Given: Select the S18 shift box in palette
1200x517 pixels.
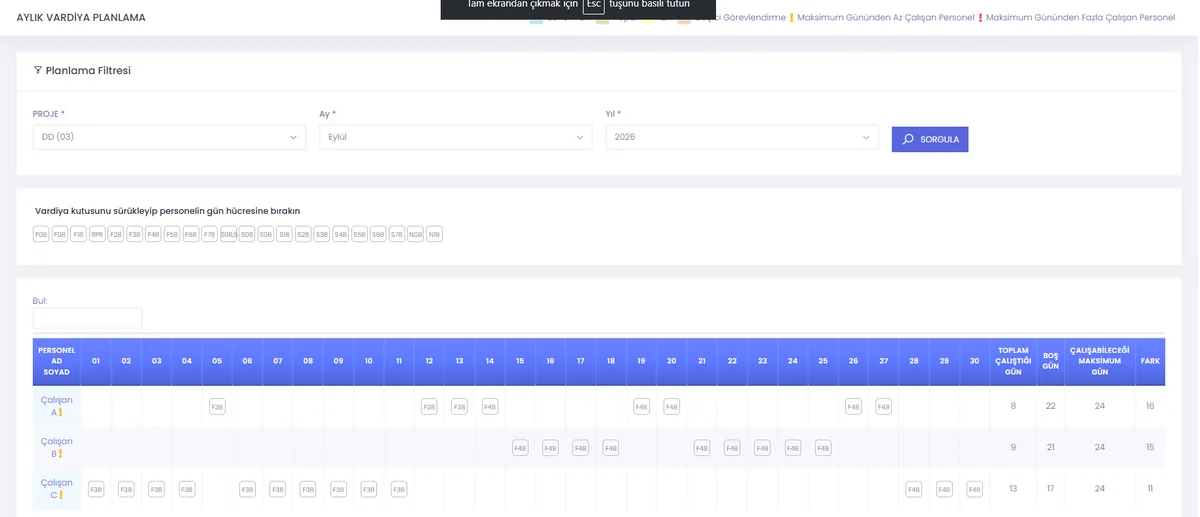Looking at the screenshot, I should click(x=284, y=234).
